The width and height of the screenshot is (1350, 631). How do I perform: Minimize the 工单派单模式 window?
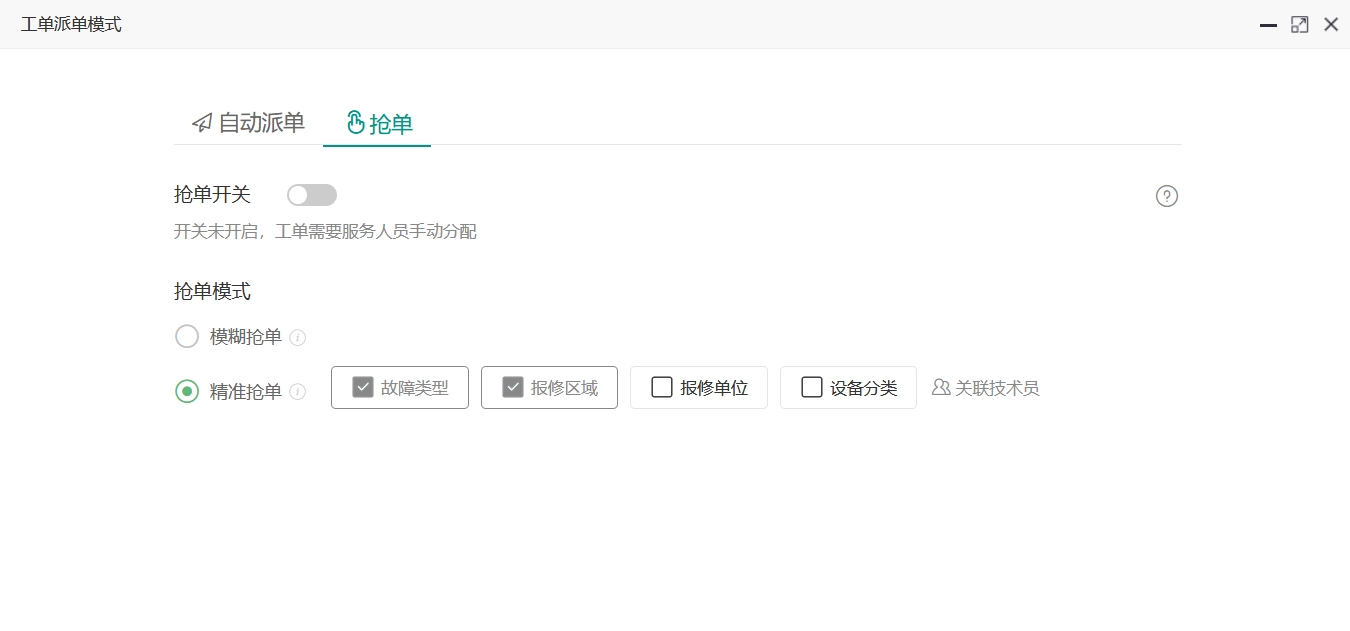tap(1267, 24)
